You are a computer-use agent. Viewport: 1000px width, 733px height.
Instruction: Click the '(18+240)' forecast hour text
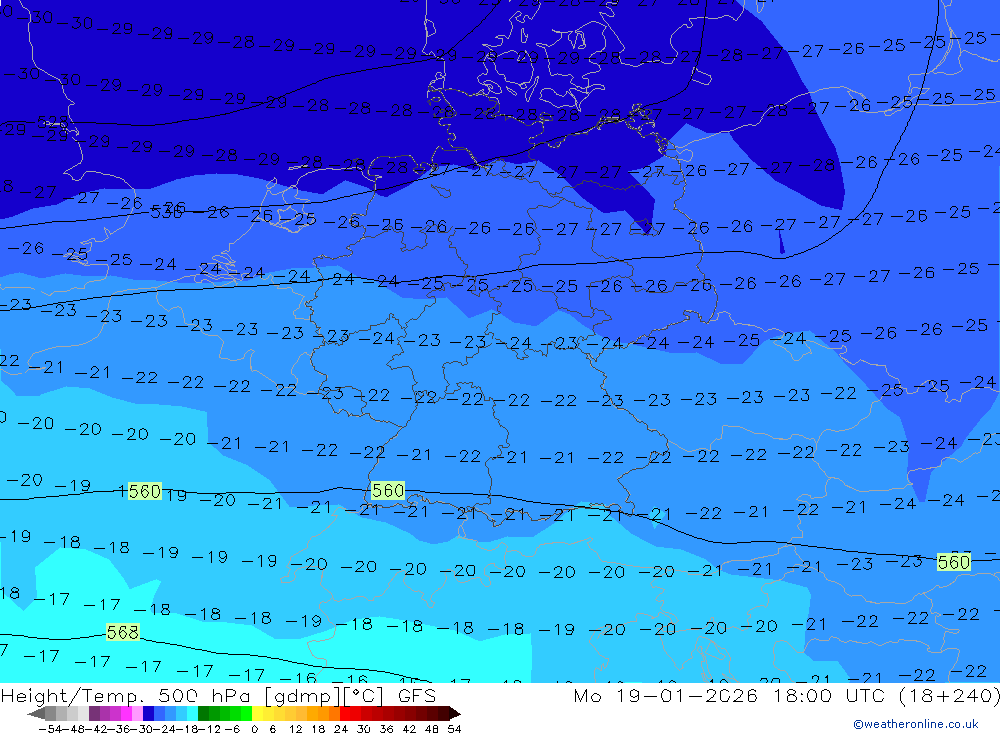click(950, 696)
